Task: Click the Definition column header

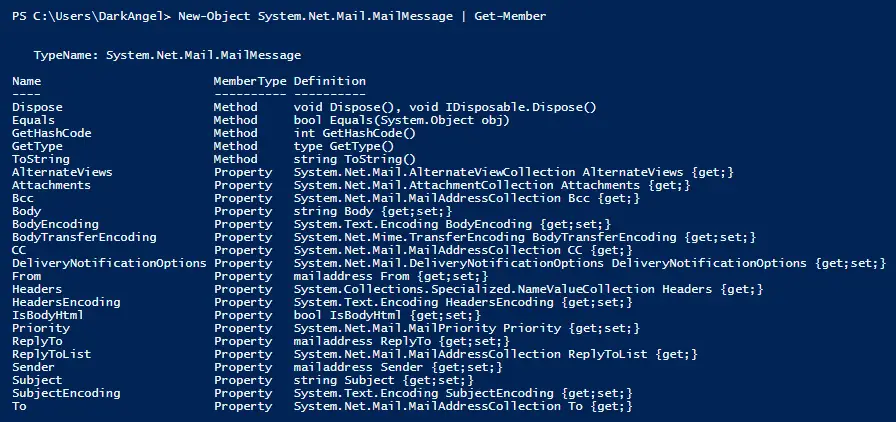Action: (x=329, y=81)
